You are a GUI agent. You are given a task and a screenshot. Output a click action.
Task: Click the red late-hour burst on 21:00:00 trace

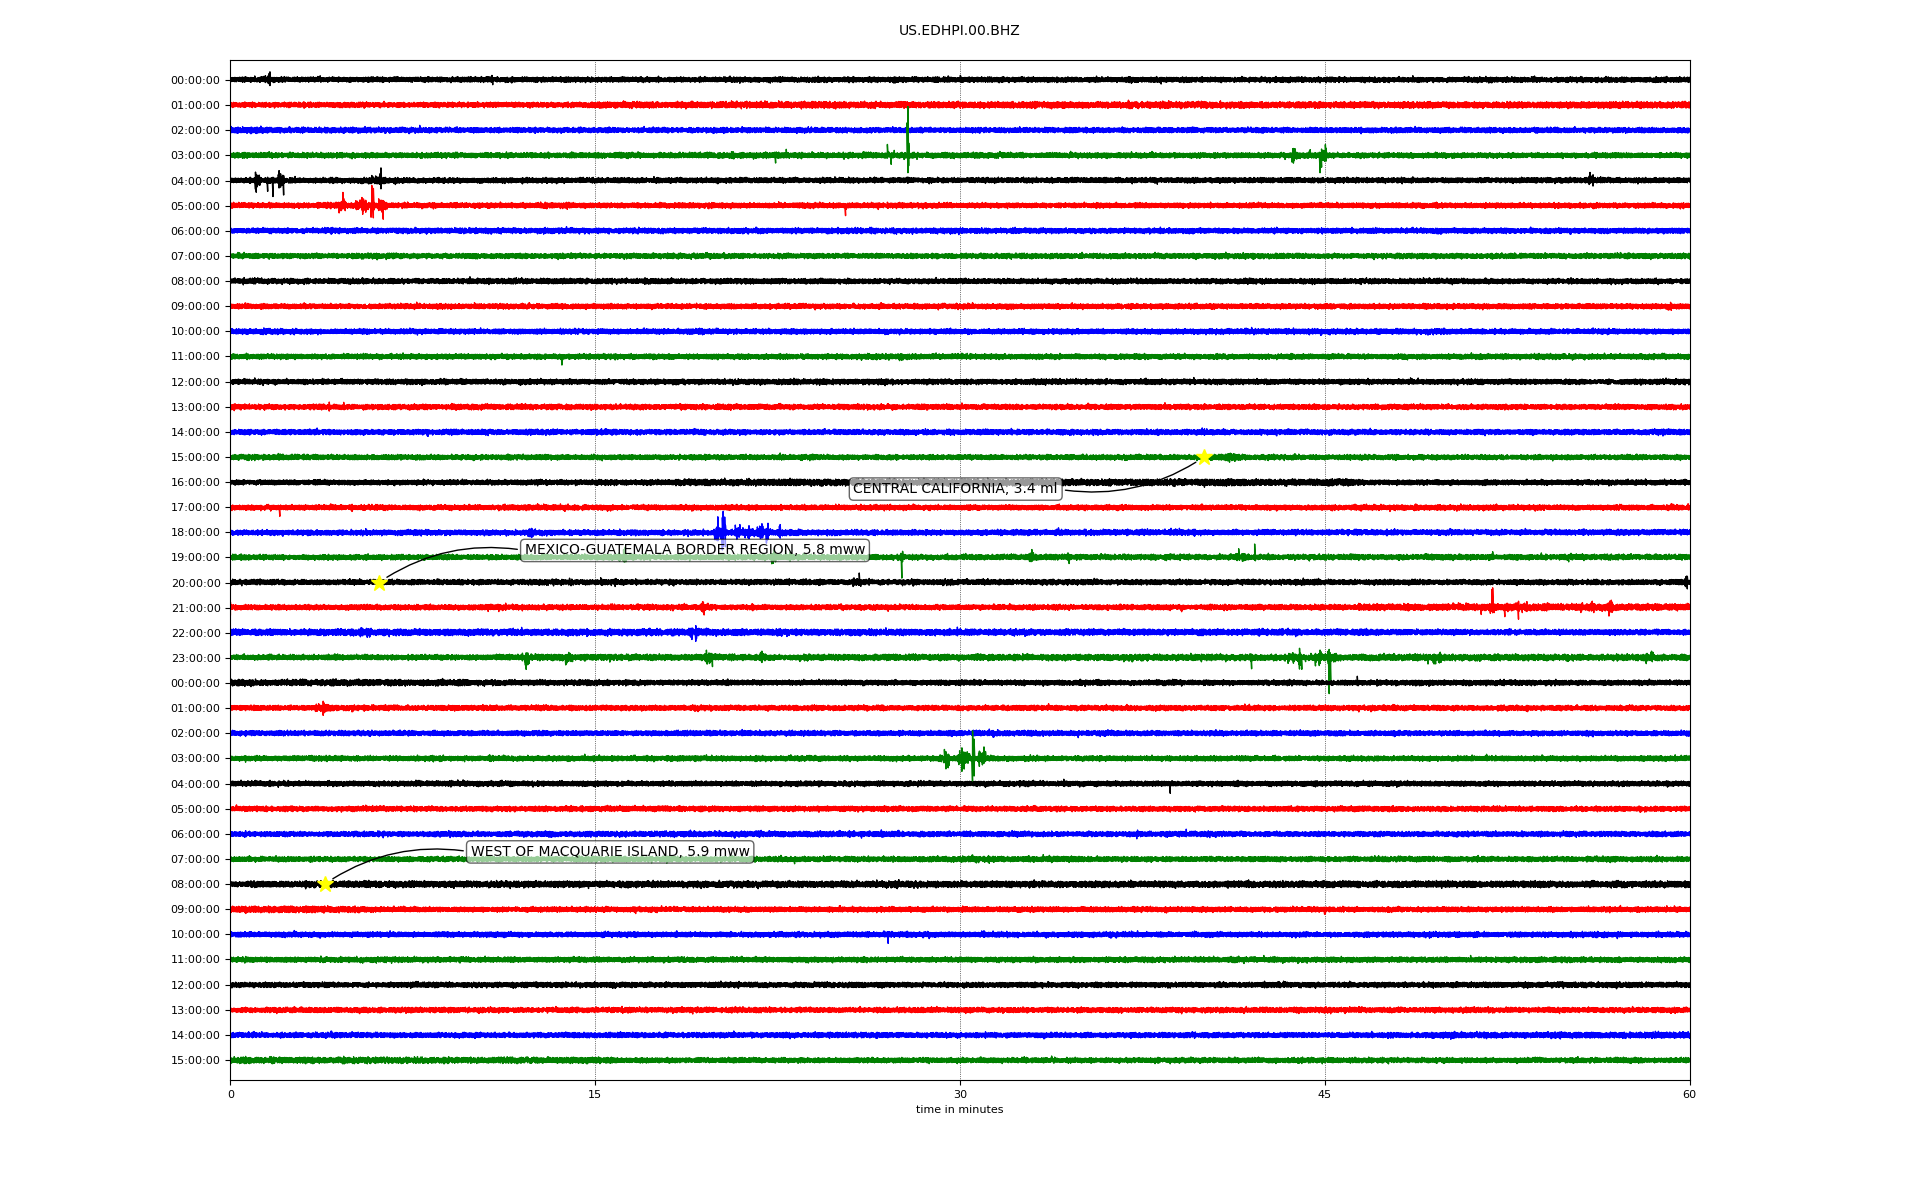coord(1493,605)
